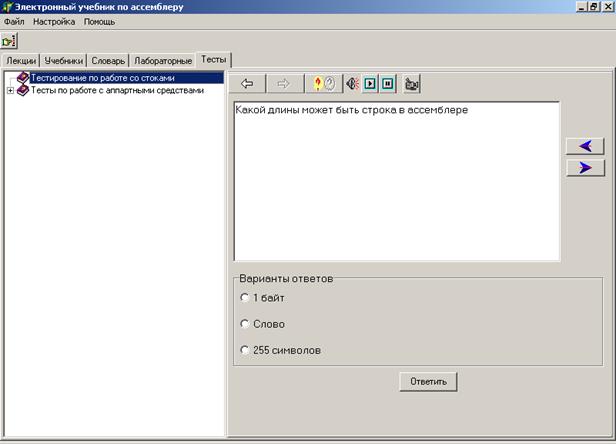This screenshot has width=616, height=444.
Task: Click the pause toolbar icon
Action: 388,83
